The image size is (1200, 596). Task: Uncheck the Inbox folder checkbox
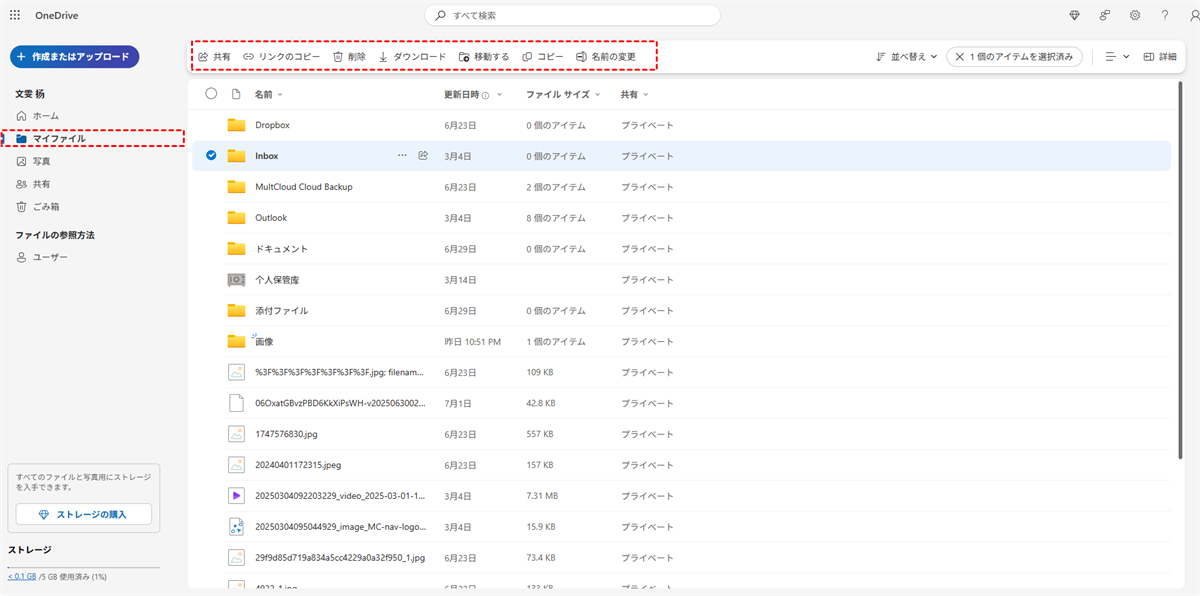[211, 156]
